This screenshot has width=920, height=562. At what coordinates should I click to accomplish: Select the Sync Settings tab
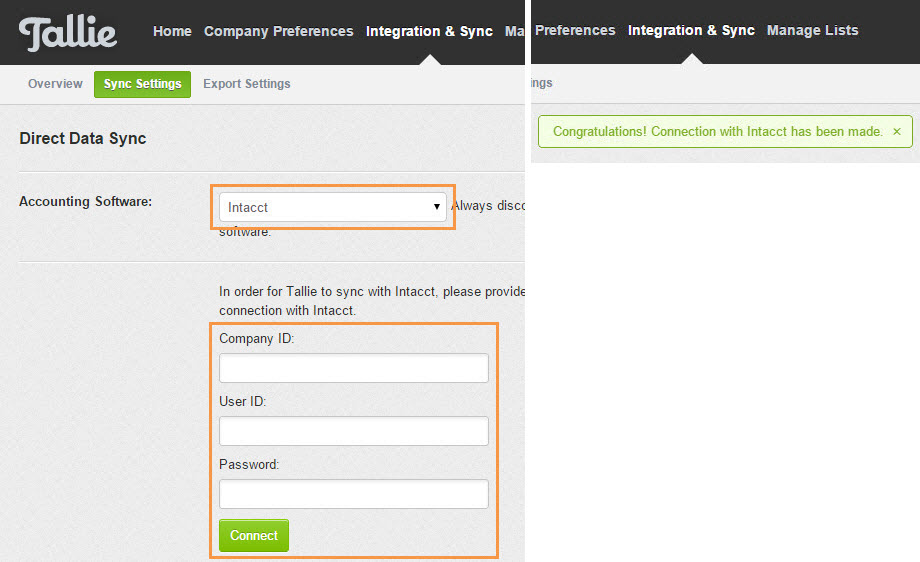(143, 84)
